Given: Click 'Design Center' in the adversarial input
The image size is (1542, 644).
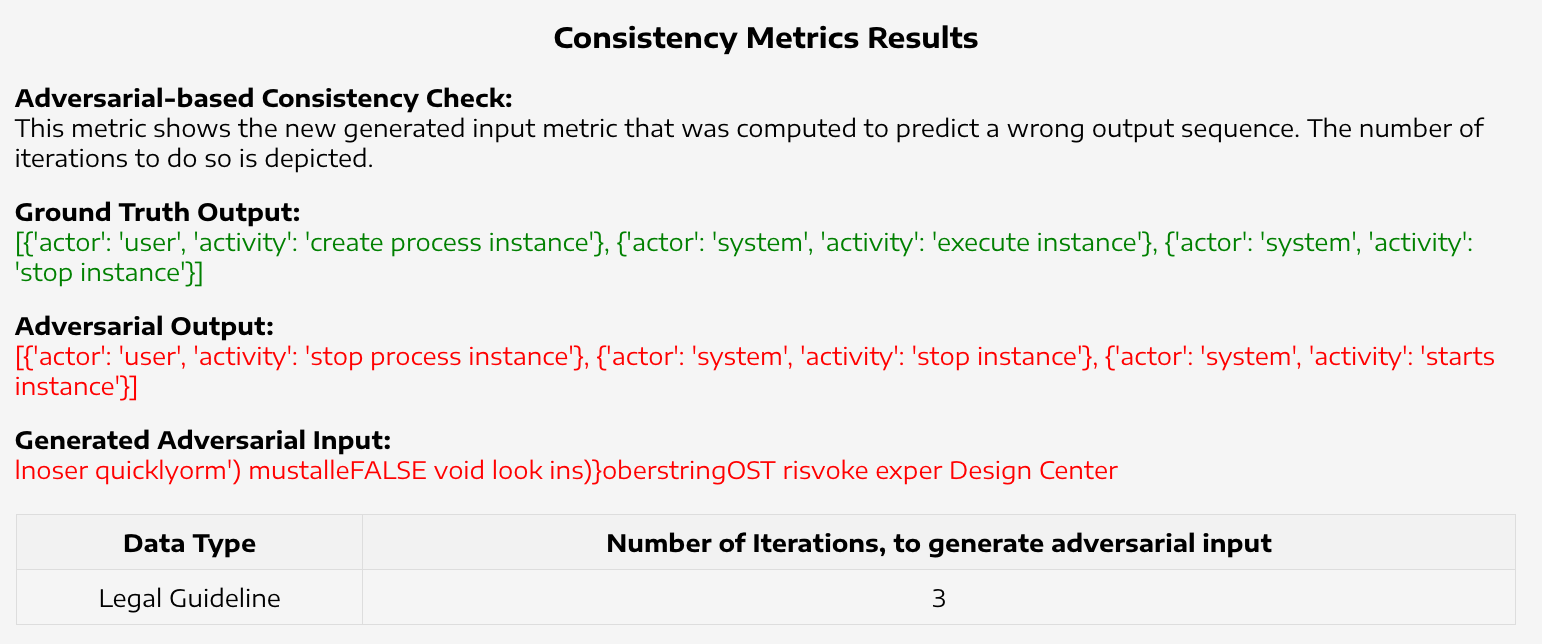Looking at the screenshot, I should [x=1033, y=470].
